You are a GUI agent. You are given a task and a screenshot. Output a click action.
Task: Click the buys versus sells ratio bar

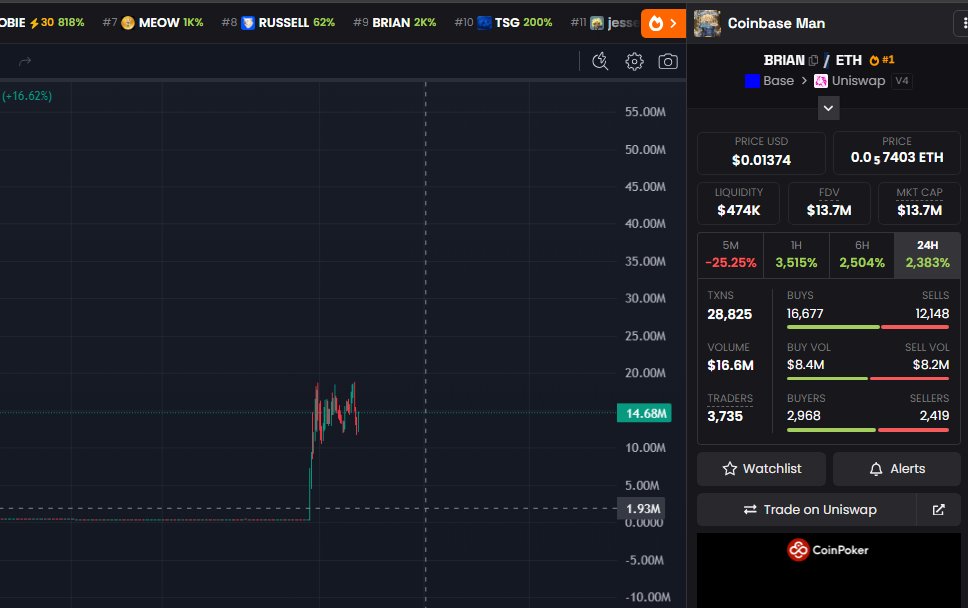[867, 327]
